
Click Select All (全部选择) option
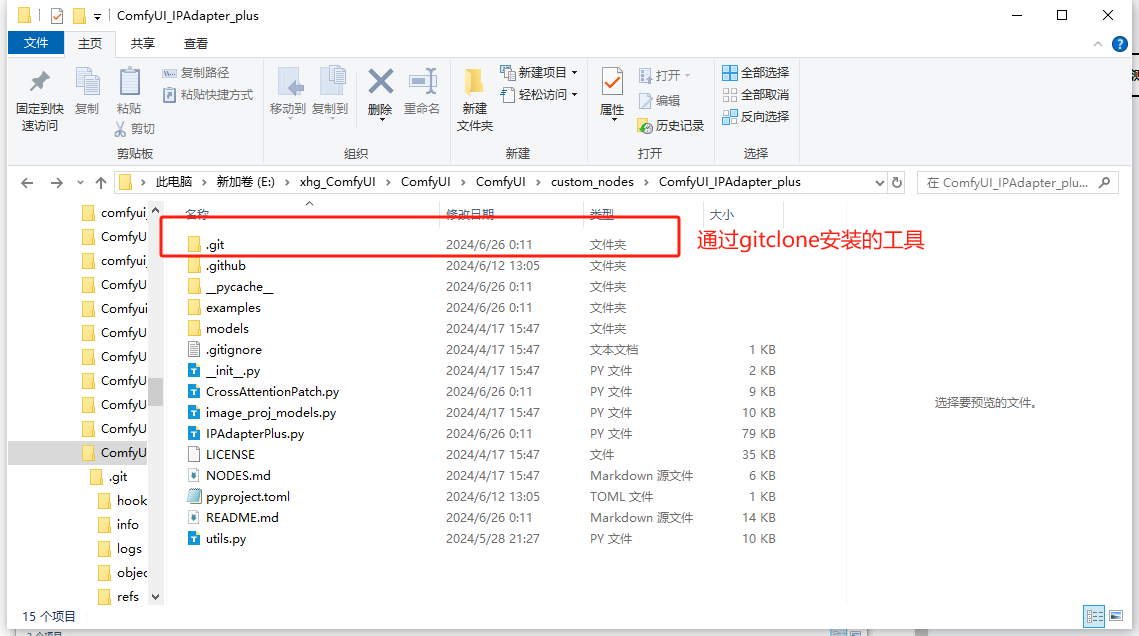point(756,72)
